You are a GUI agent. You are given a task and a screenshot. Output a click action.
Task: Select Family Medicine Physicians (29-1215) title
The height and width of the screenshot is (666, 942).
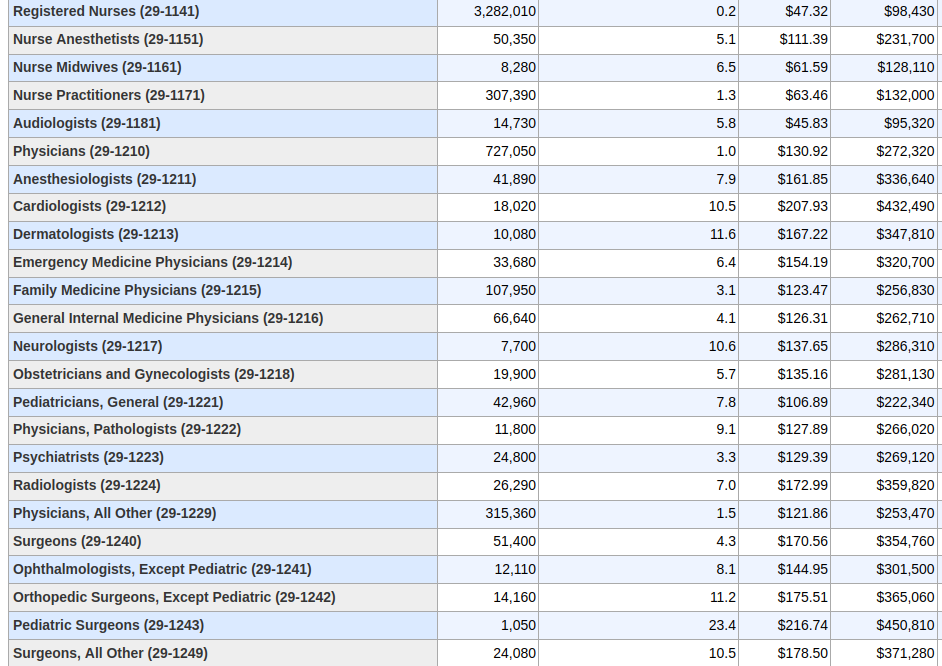(137, 291)
